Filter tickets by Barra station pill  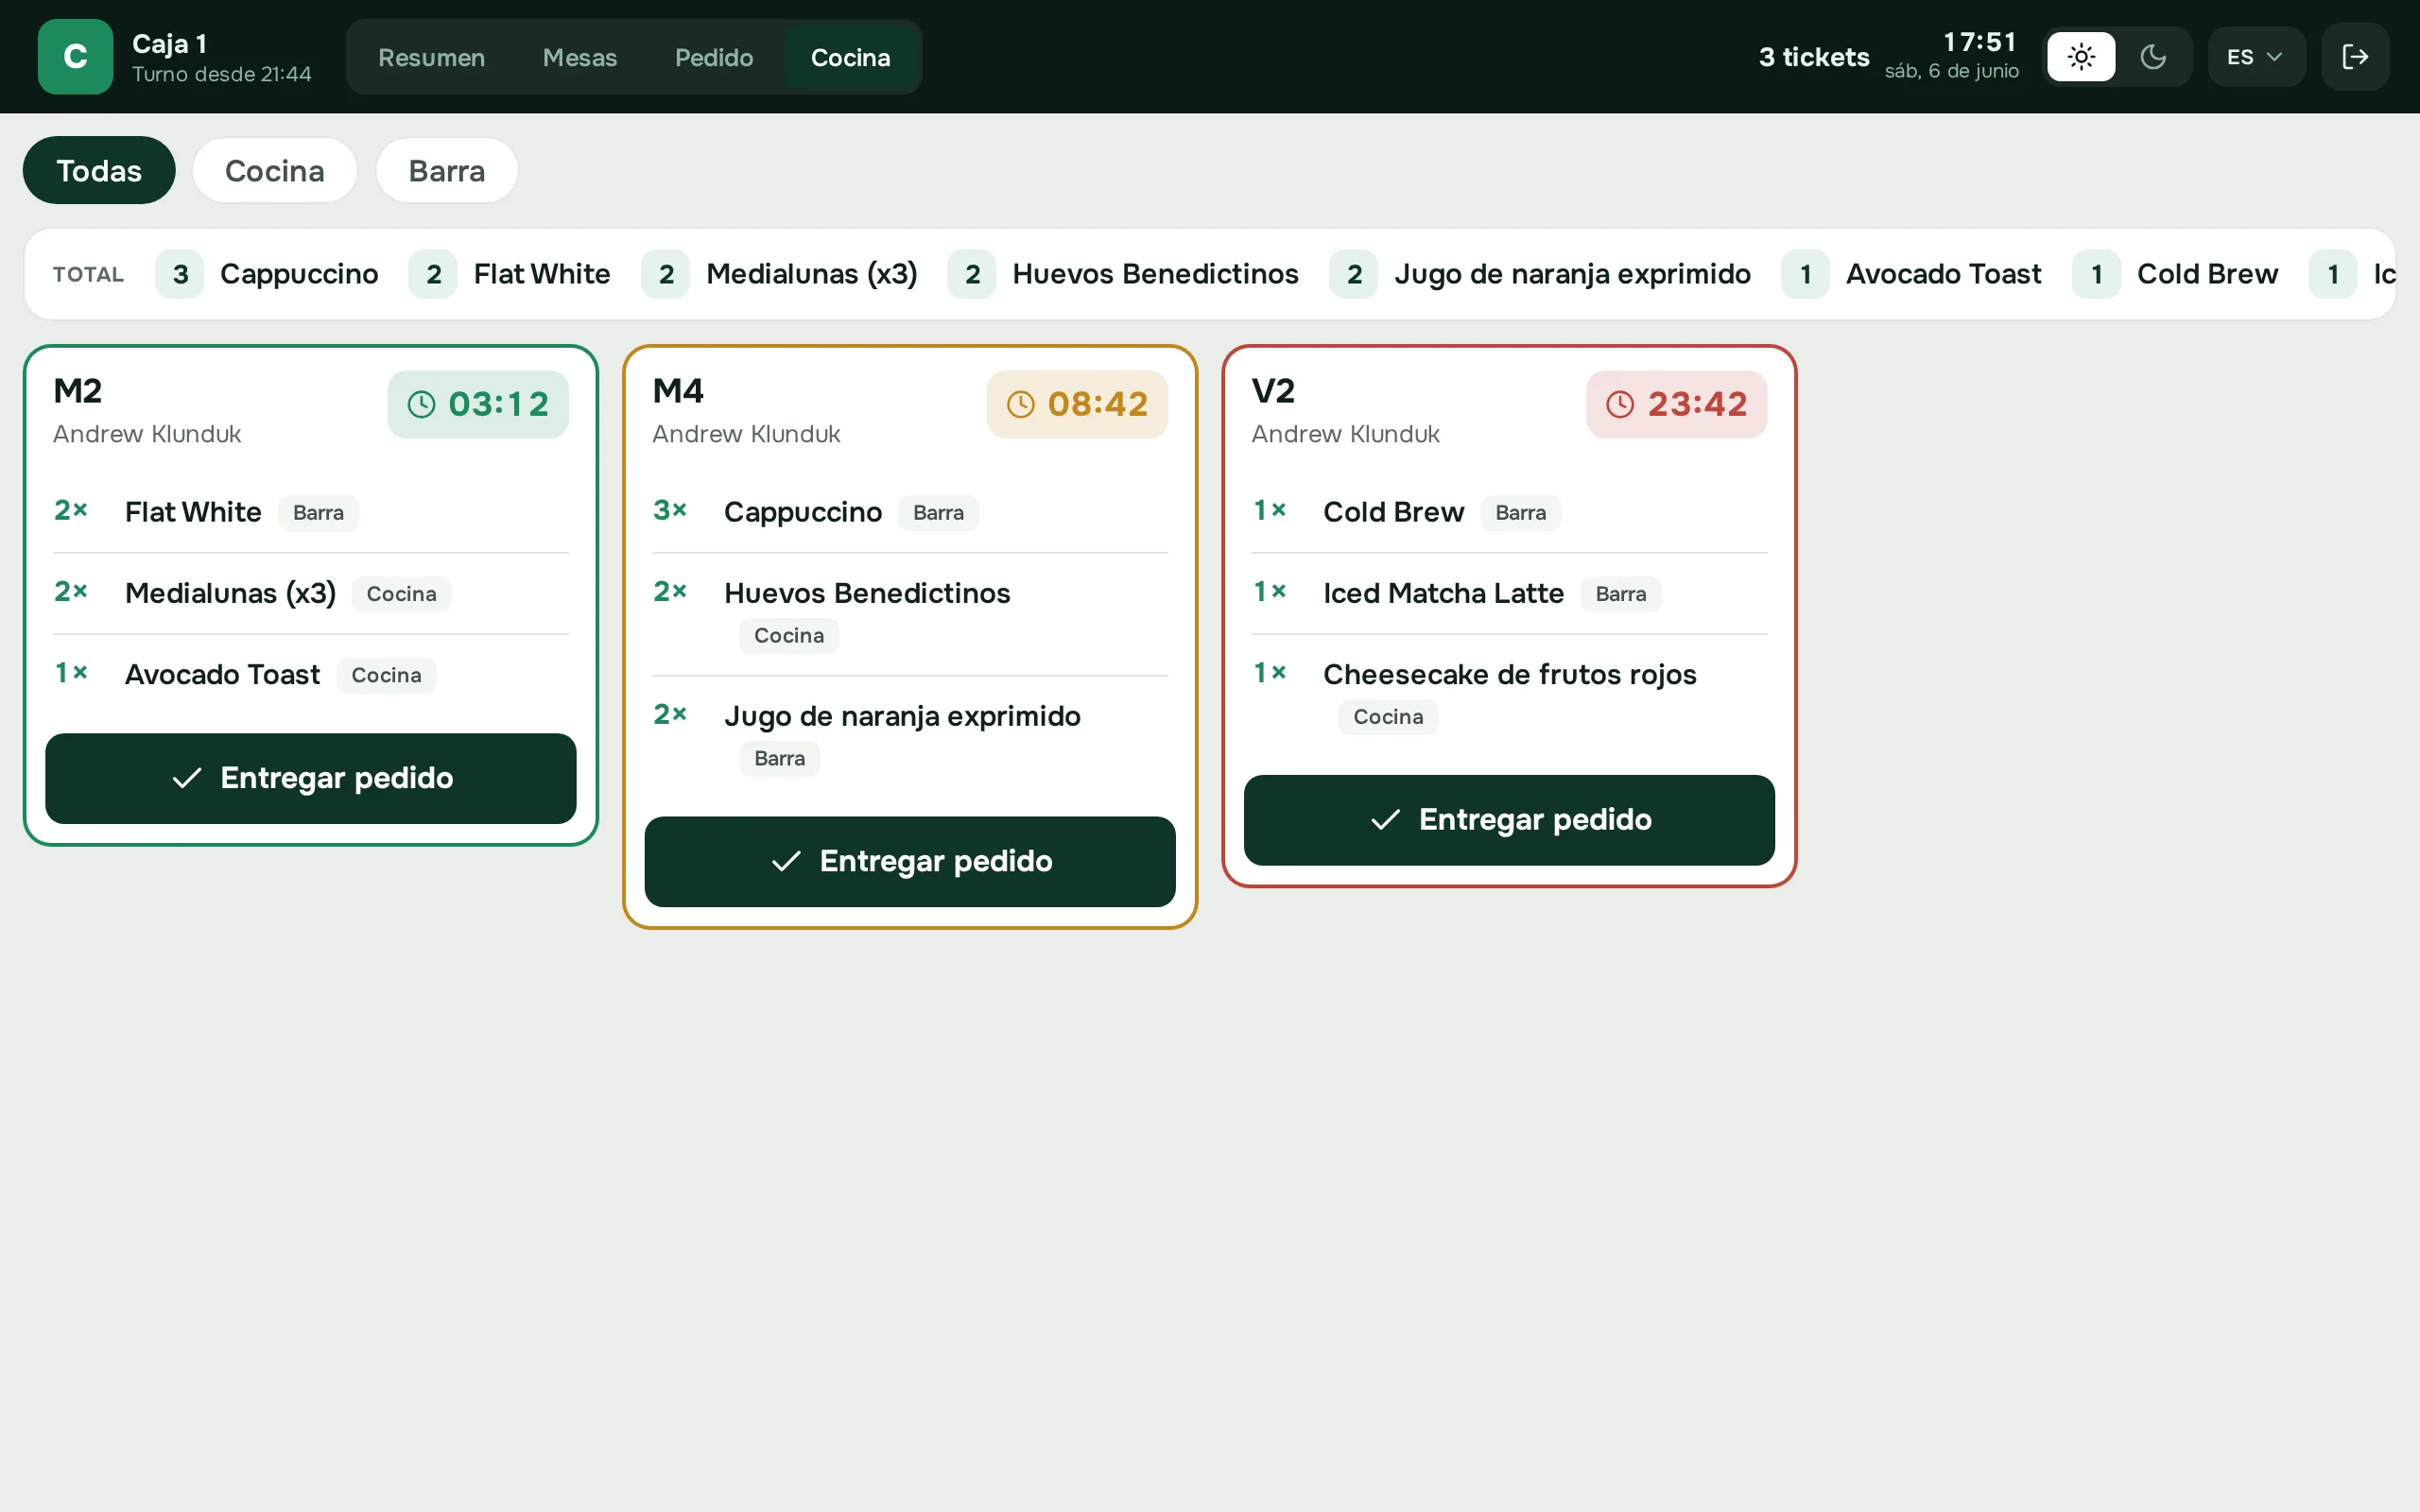(446, 170)
